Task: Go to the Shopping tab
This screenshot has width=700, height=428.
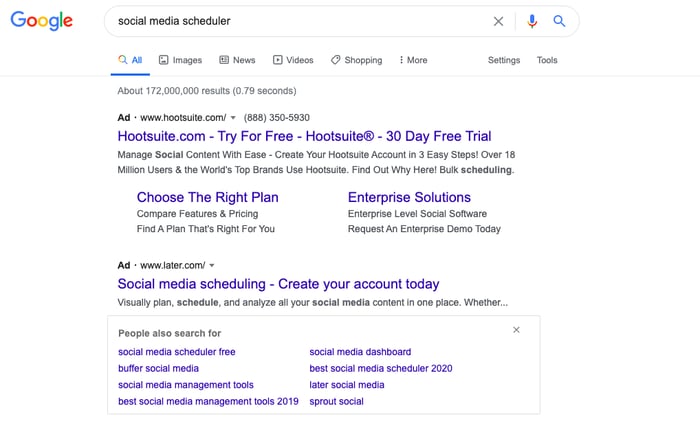Action: (356, 60)
